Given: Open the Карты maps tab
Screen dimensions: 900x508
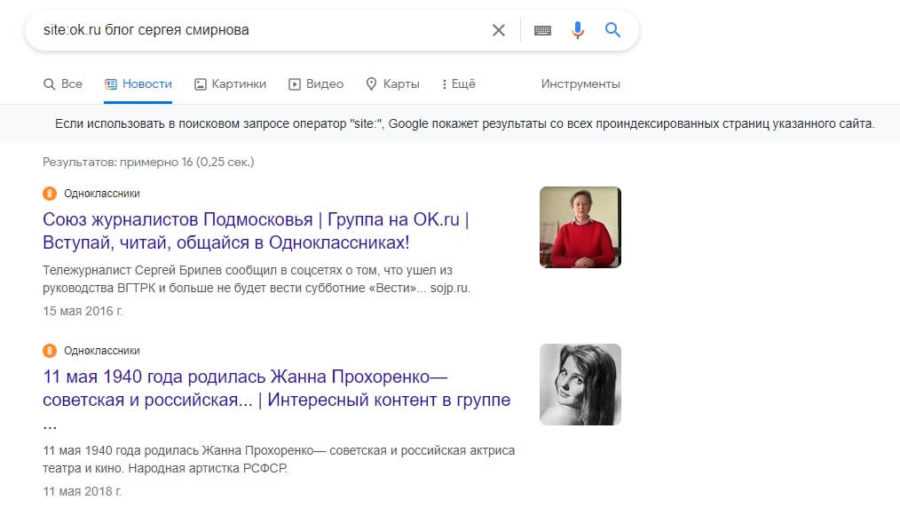Looking at the screenshot, I should pyautogui.click(x=392, y=84).
